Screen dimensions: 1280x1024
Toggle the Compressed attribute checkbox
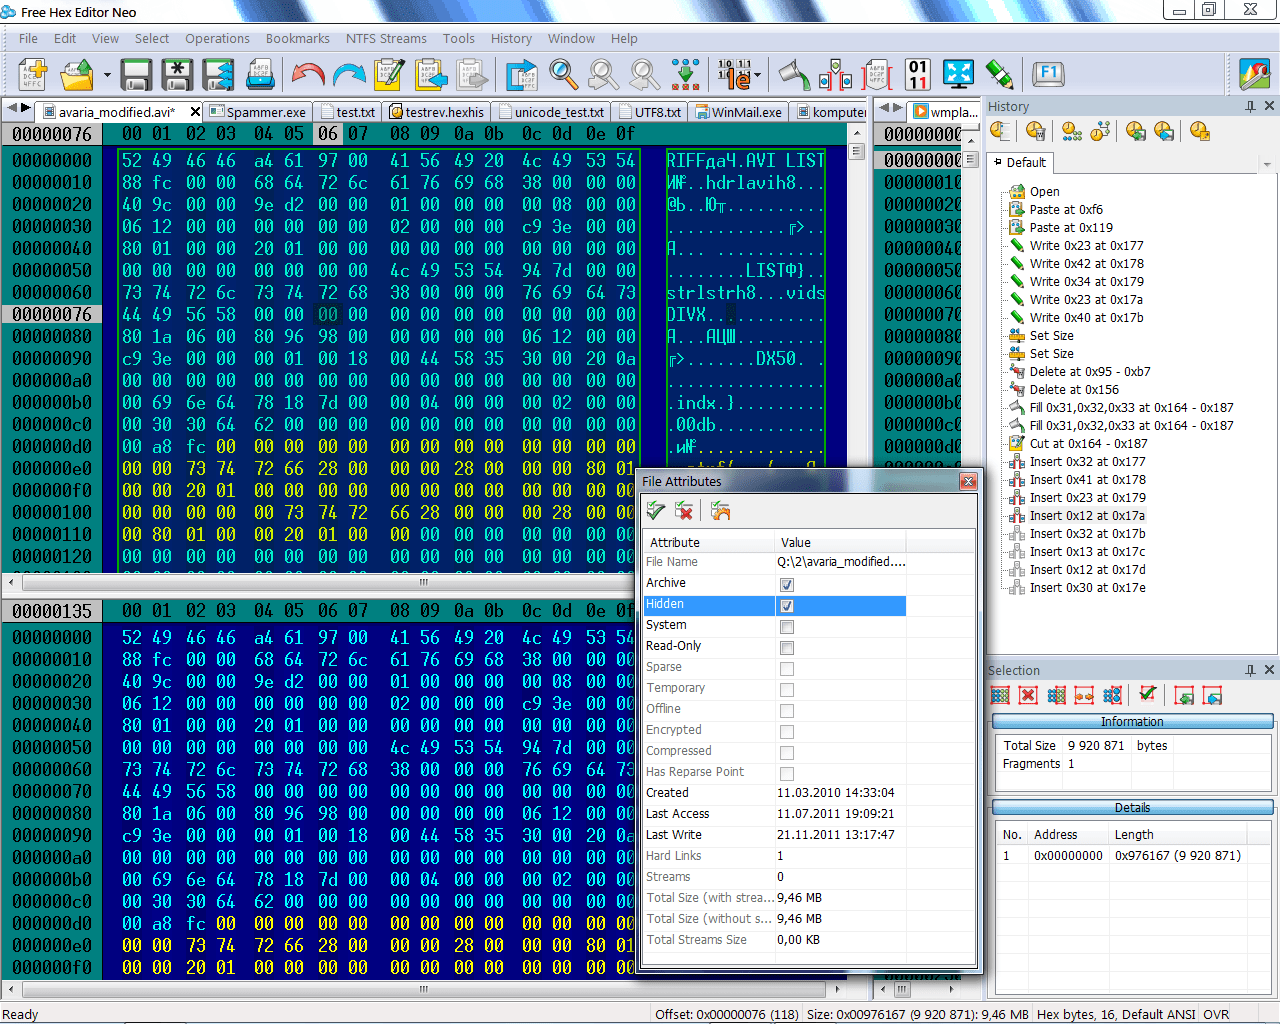787,753
